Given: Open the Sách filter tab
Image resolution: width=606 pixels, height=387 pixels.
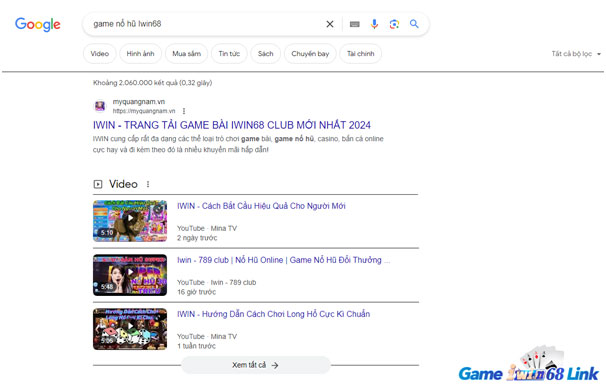Looking at the screenshot, I should [x=266, y=54].
